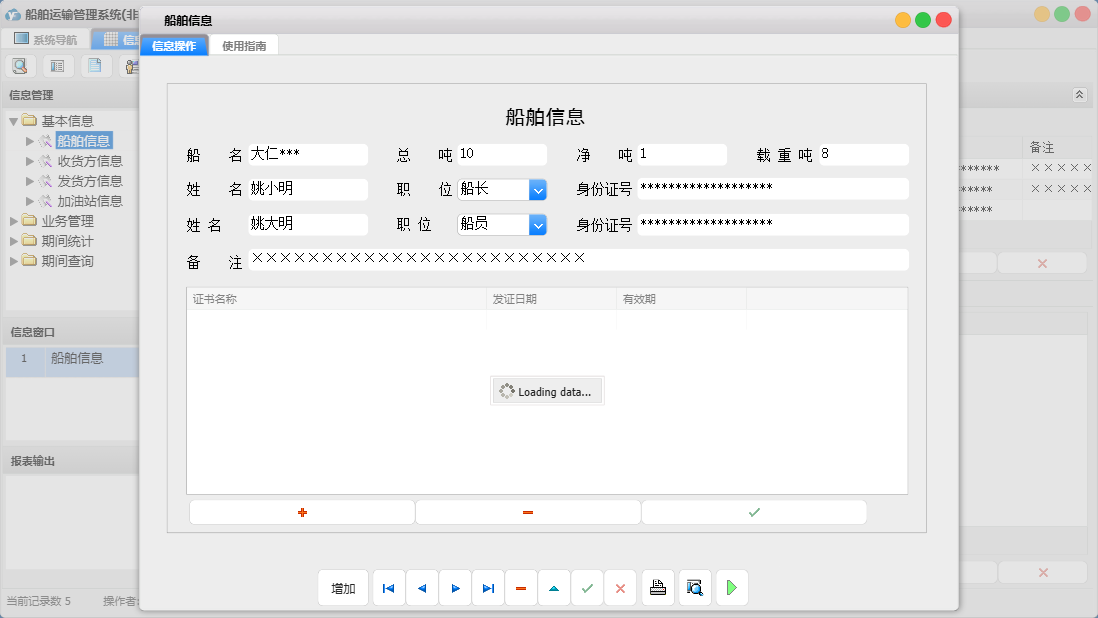
Task: Go to the previous record
Action: click(421, 588)
